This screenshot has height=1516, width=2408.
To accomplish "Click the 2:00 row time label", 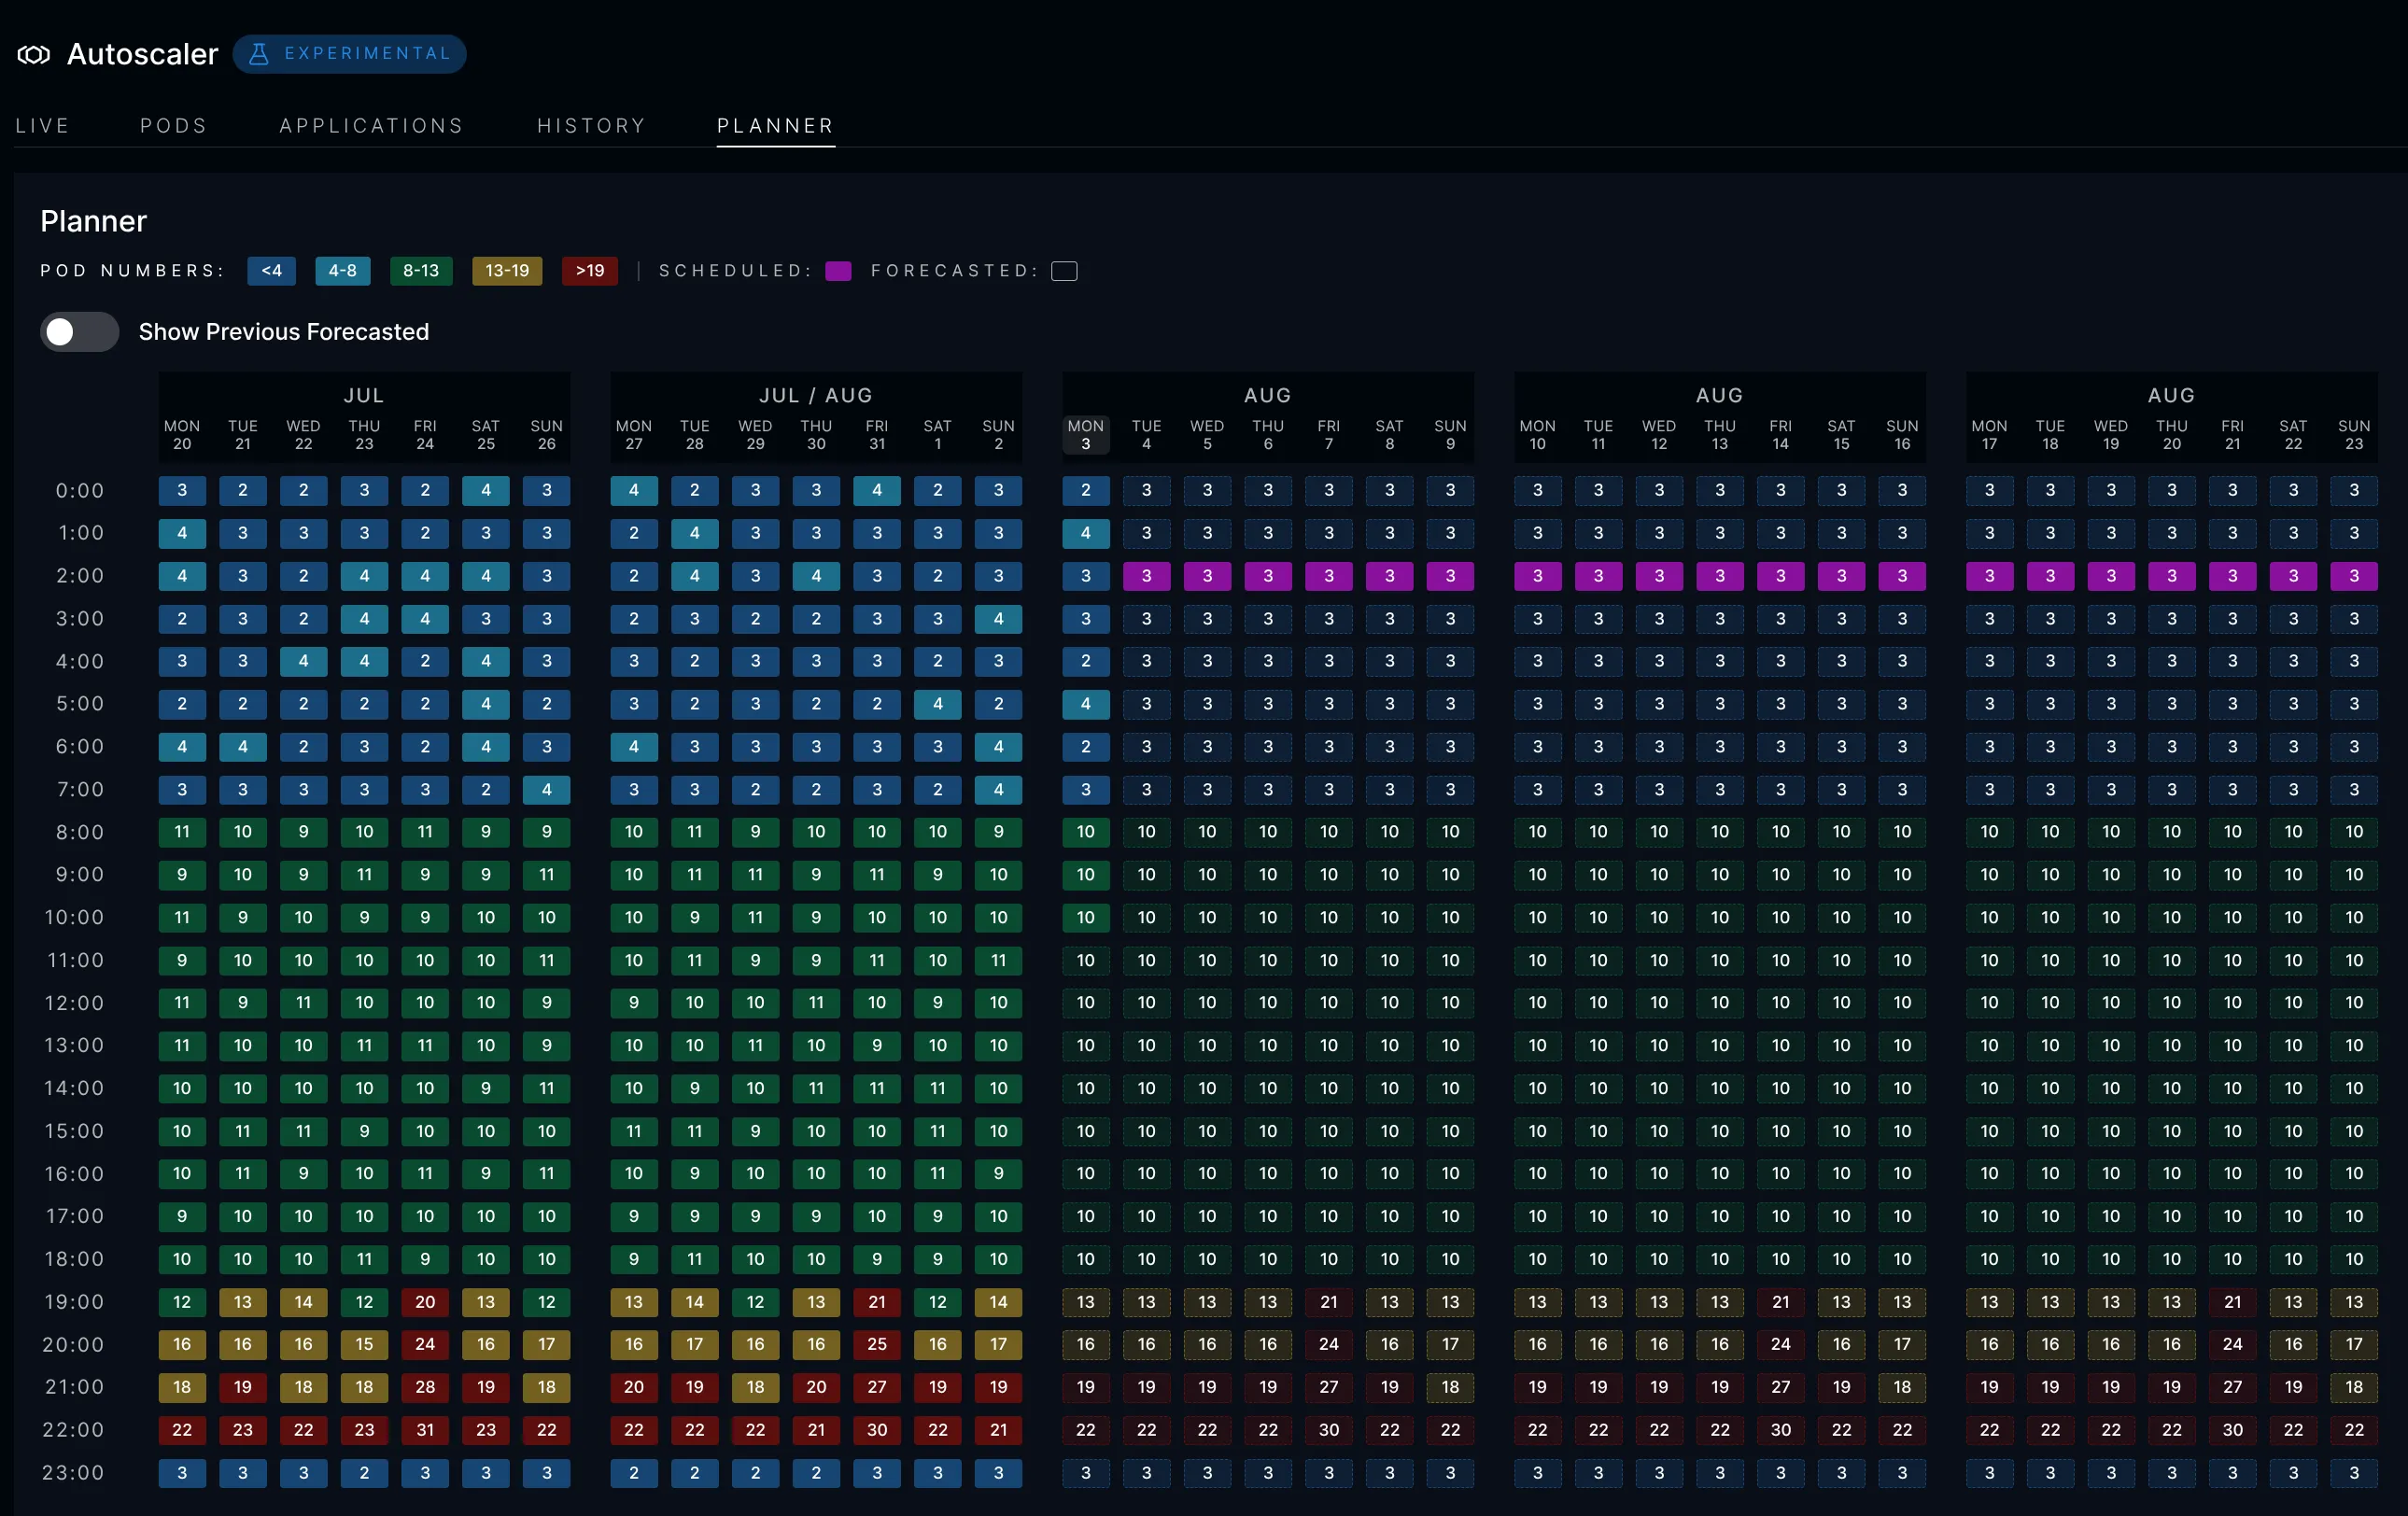I will coord(80,576).
